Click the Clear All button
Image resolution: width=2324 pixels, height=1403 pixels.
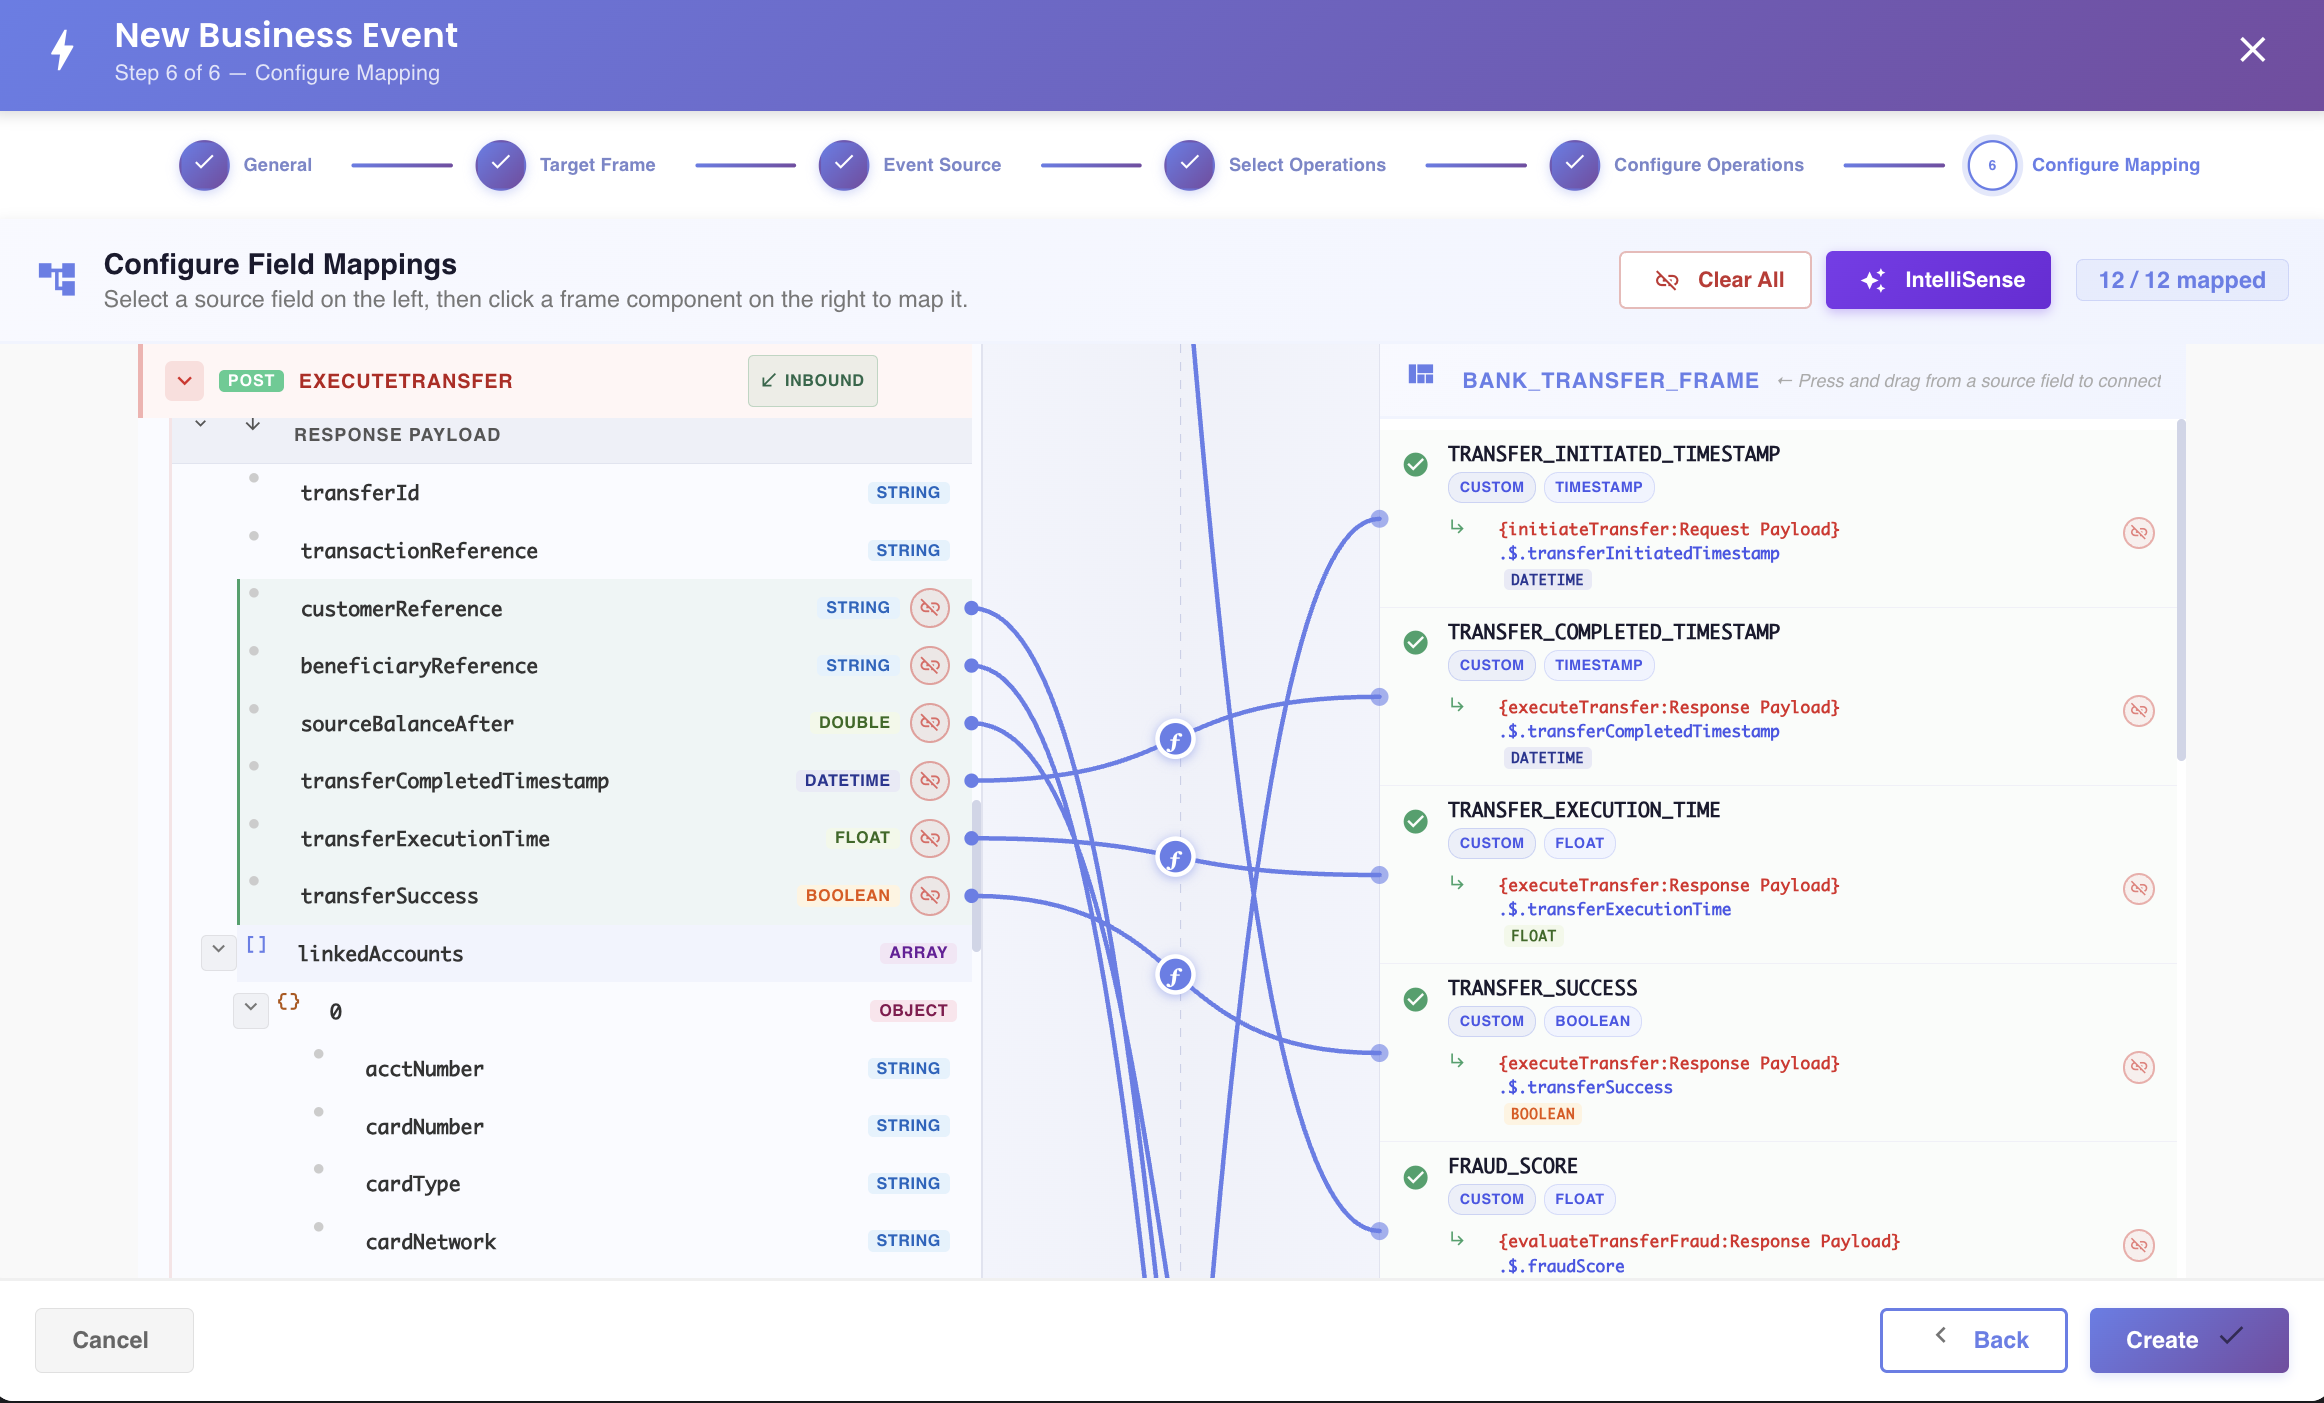click(x=1715, y=280)
